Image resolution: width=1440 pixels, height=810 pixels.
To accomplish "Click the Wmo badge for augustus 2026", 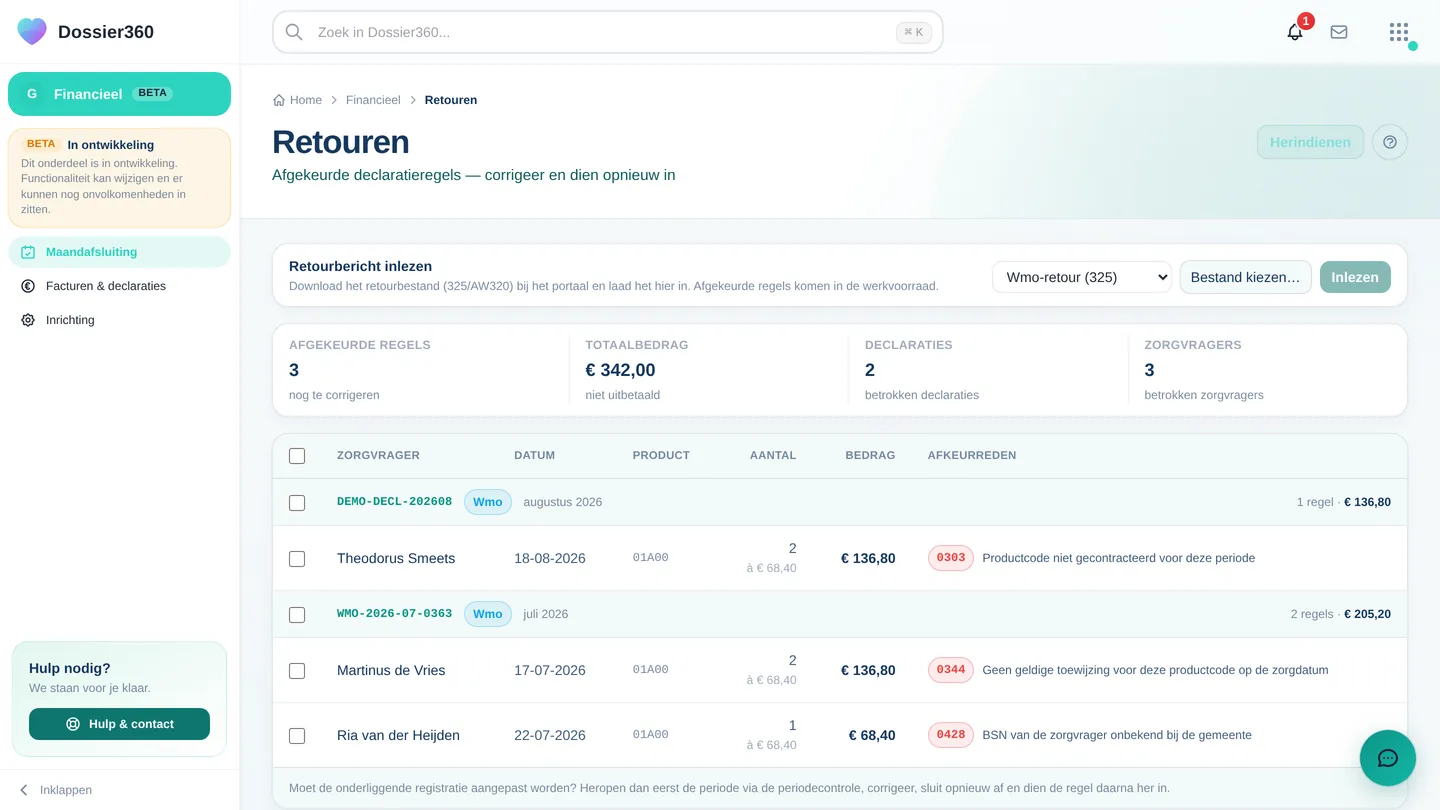I will [x=488, y=502].
